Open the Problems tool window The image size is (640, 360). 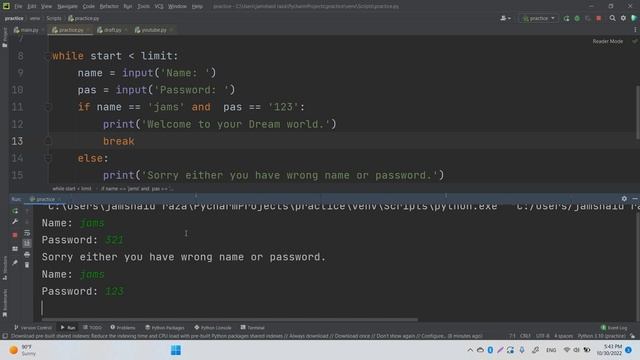(x=122, y=328)
